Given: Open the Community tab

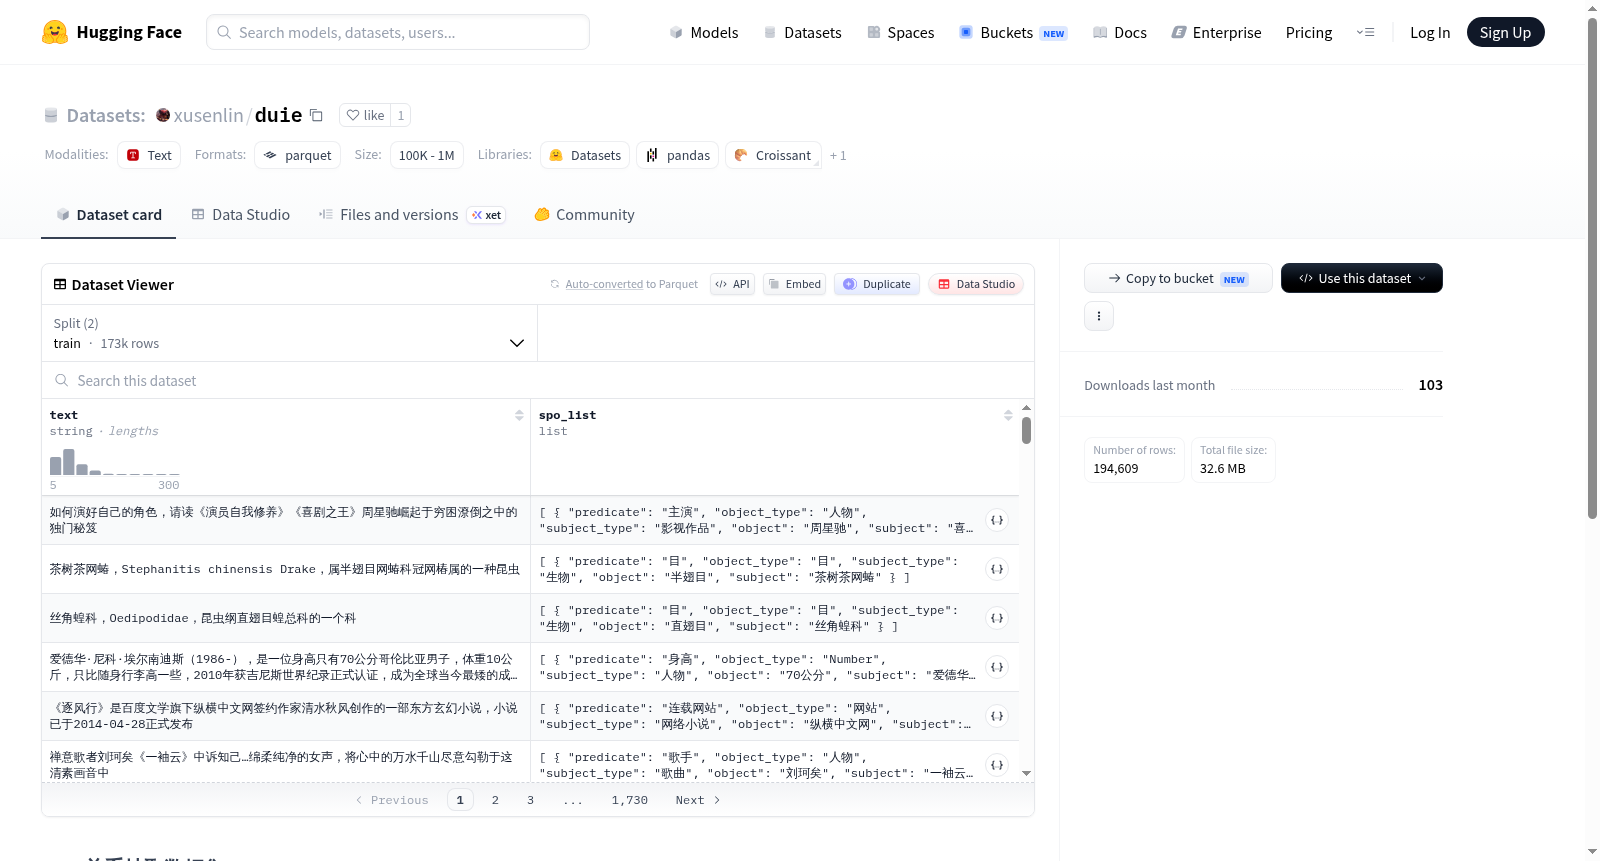Looking at the screenshot, I should point(584,214).
